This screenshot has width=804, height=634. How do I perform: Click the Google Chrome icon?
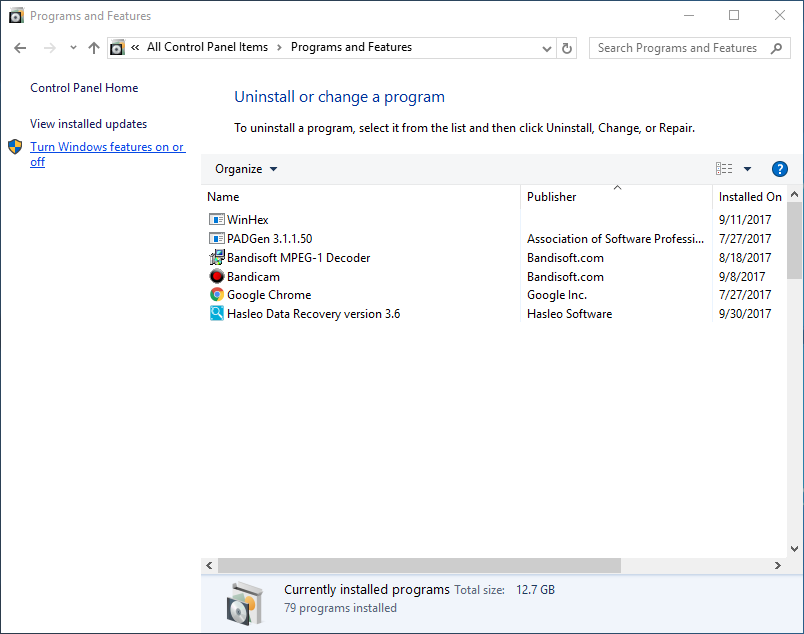click(216, 294)
